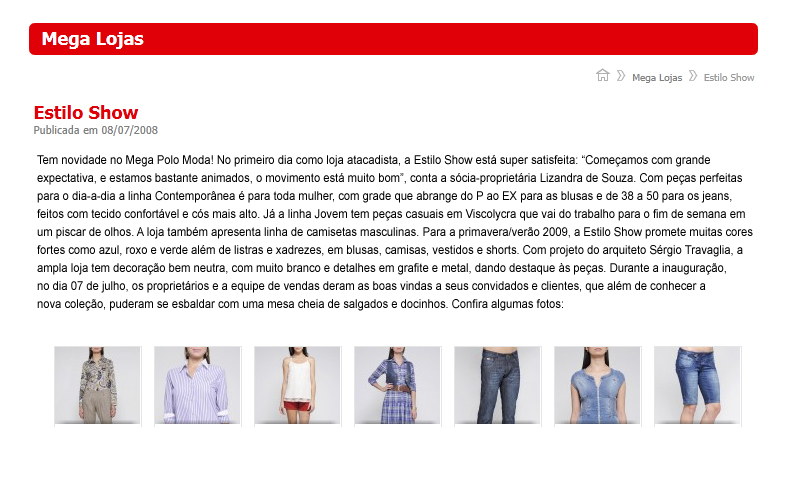The image size is (800, 500).
Task: Click the chevron separator right after the home icon
Action: coord(621,76)
